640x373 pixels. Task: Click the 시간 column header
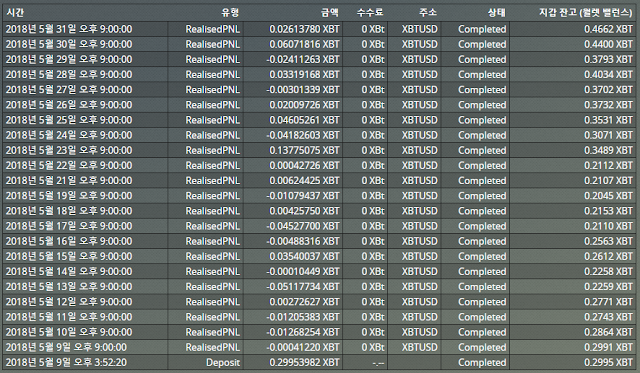16,13
